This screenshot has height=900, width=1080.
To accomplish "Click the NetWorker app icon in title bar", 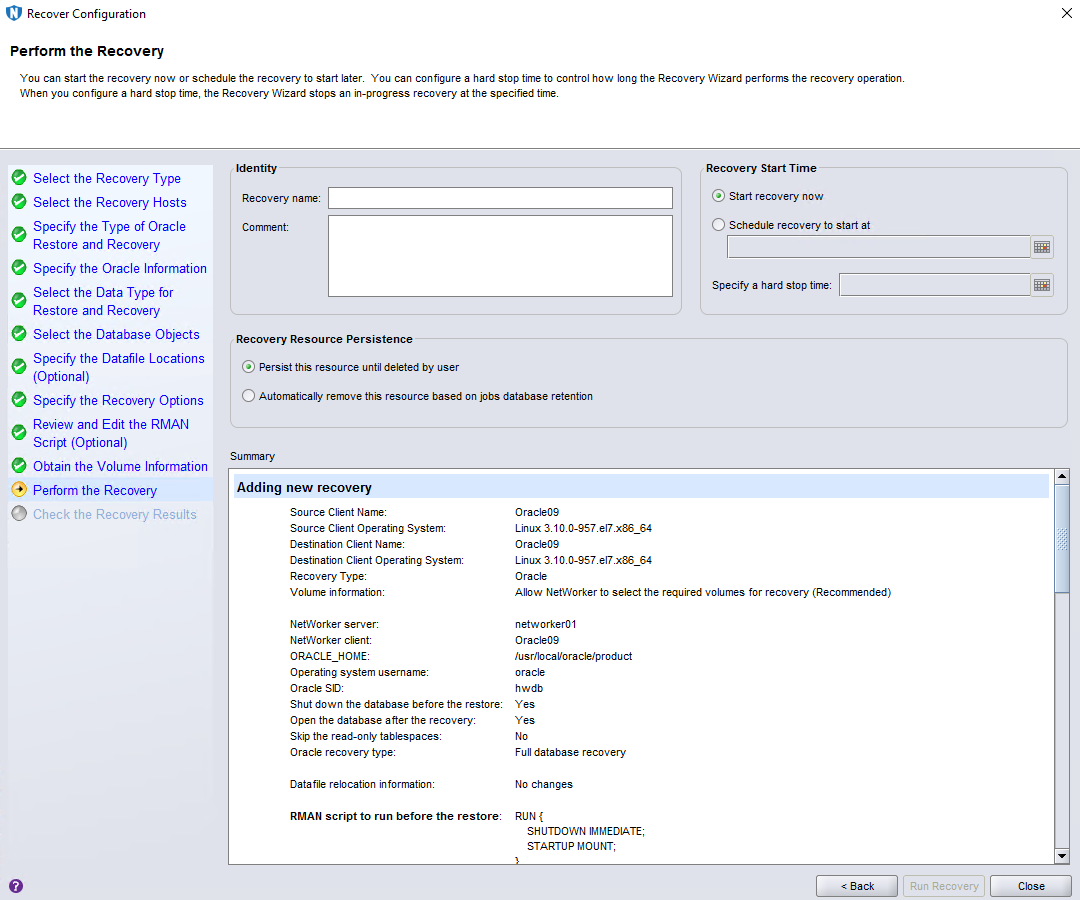I will click(13, 14).
